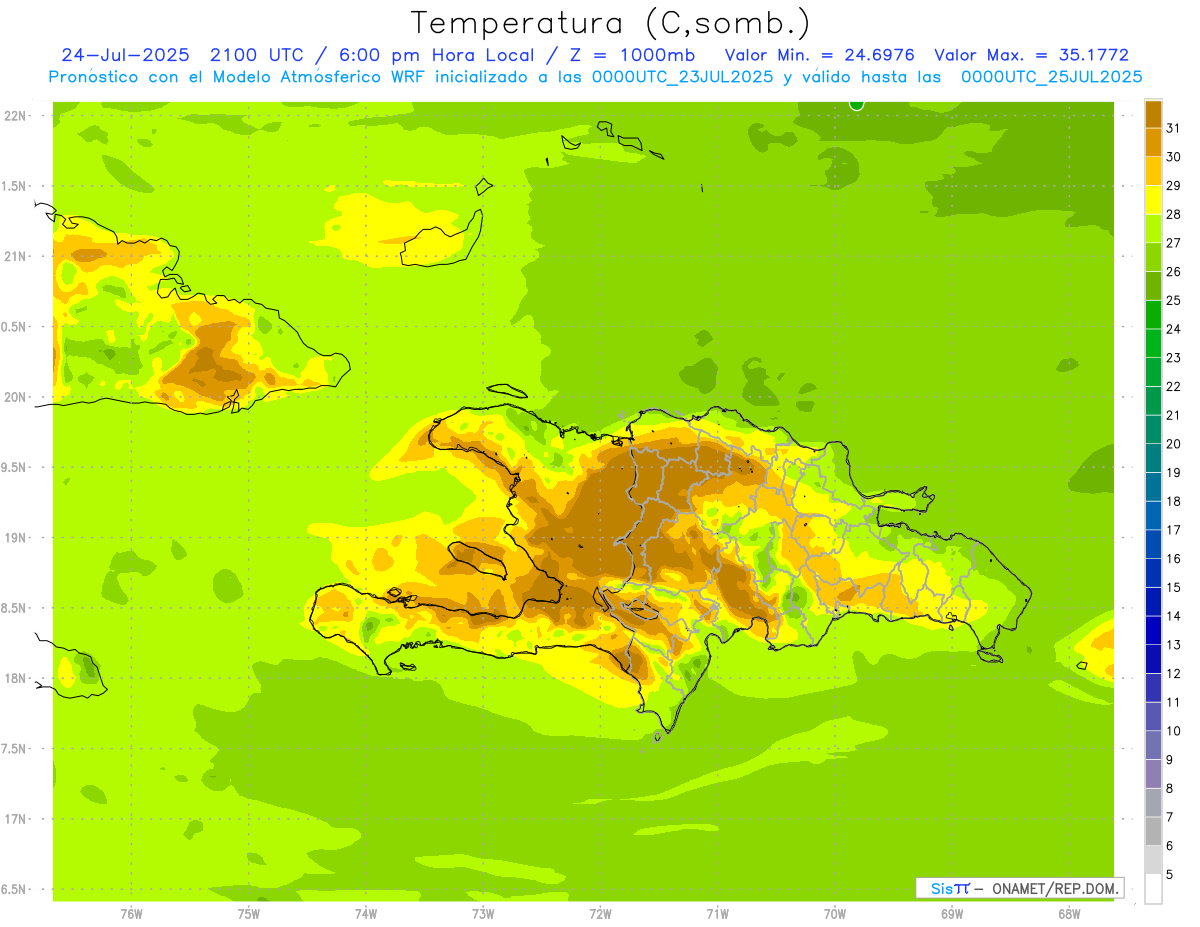Click the 'Valor Max. = 35.1772' readout
This screenshot has width=1200, height=927.
(x=1031, y=55)
